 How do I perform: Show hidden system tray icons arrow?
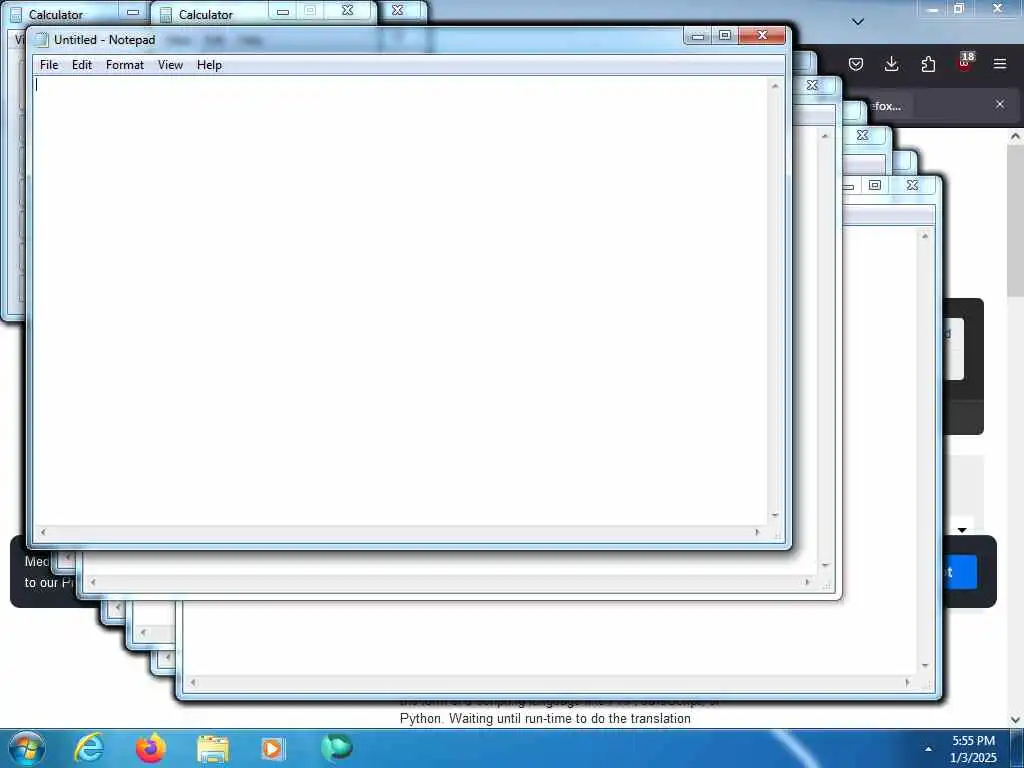click(x=928, y=749)
